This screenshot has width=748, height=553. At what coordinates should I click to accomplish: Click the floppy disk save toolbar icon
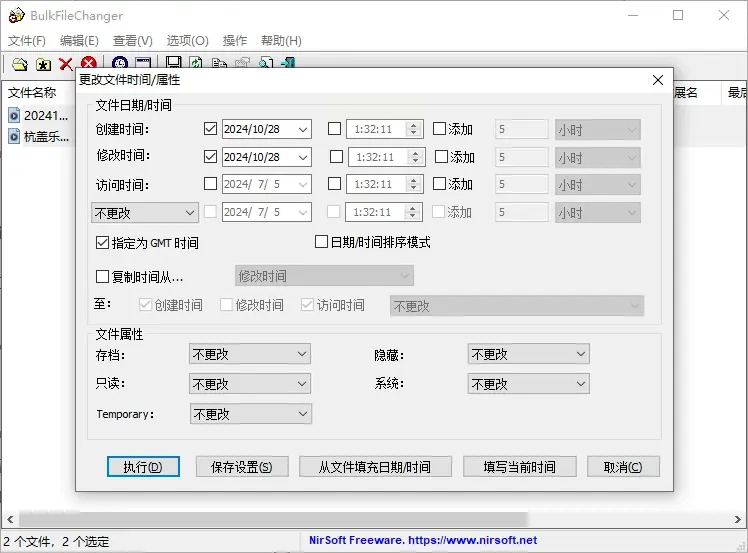point(173,64)
